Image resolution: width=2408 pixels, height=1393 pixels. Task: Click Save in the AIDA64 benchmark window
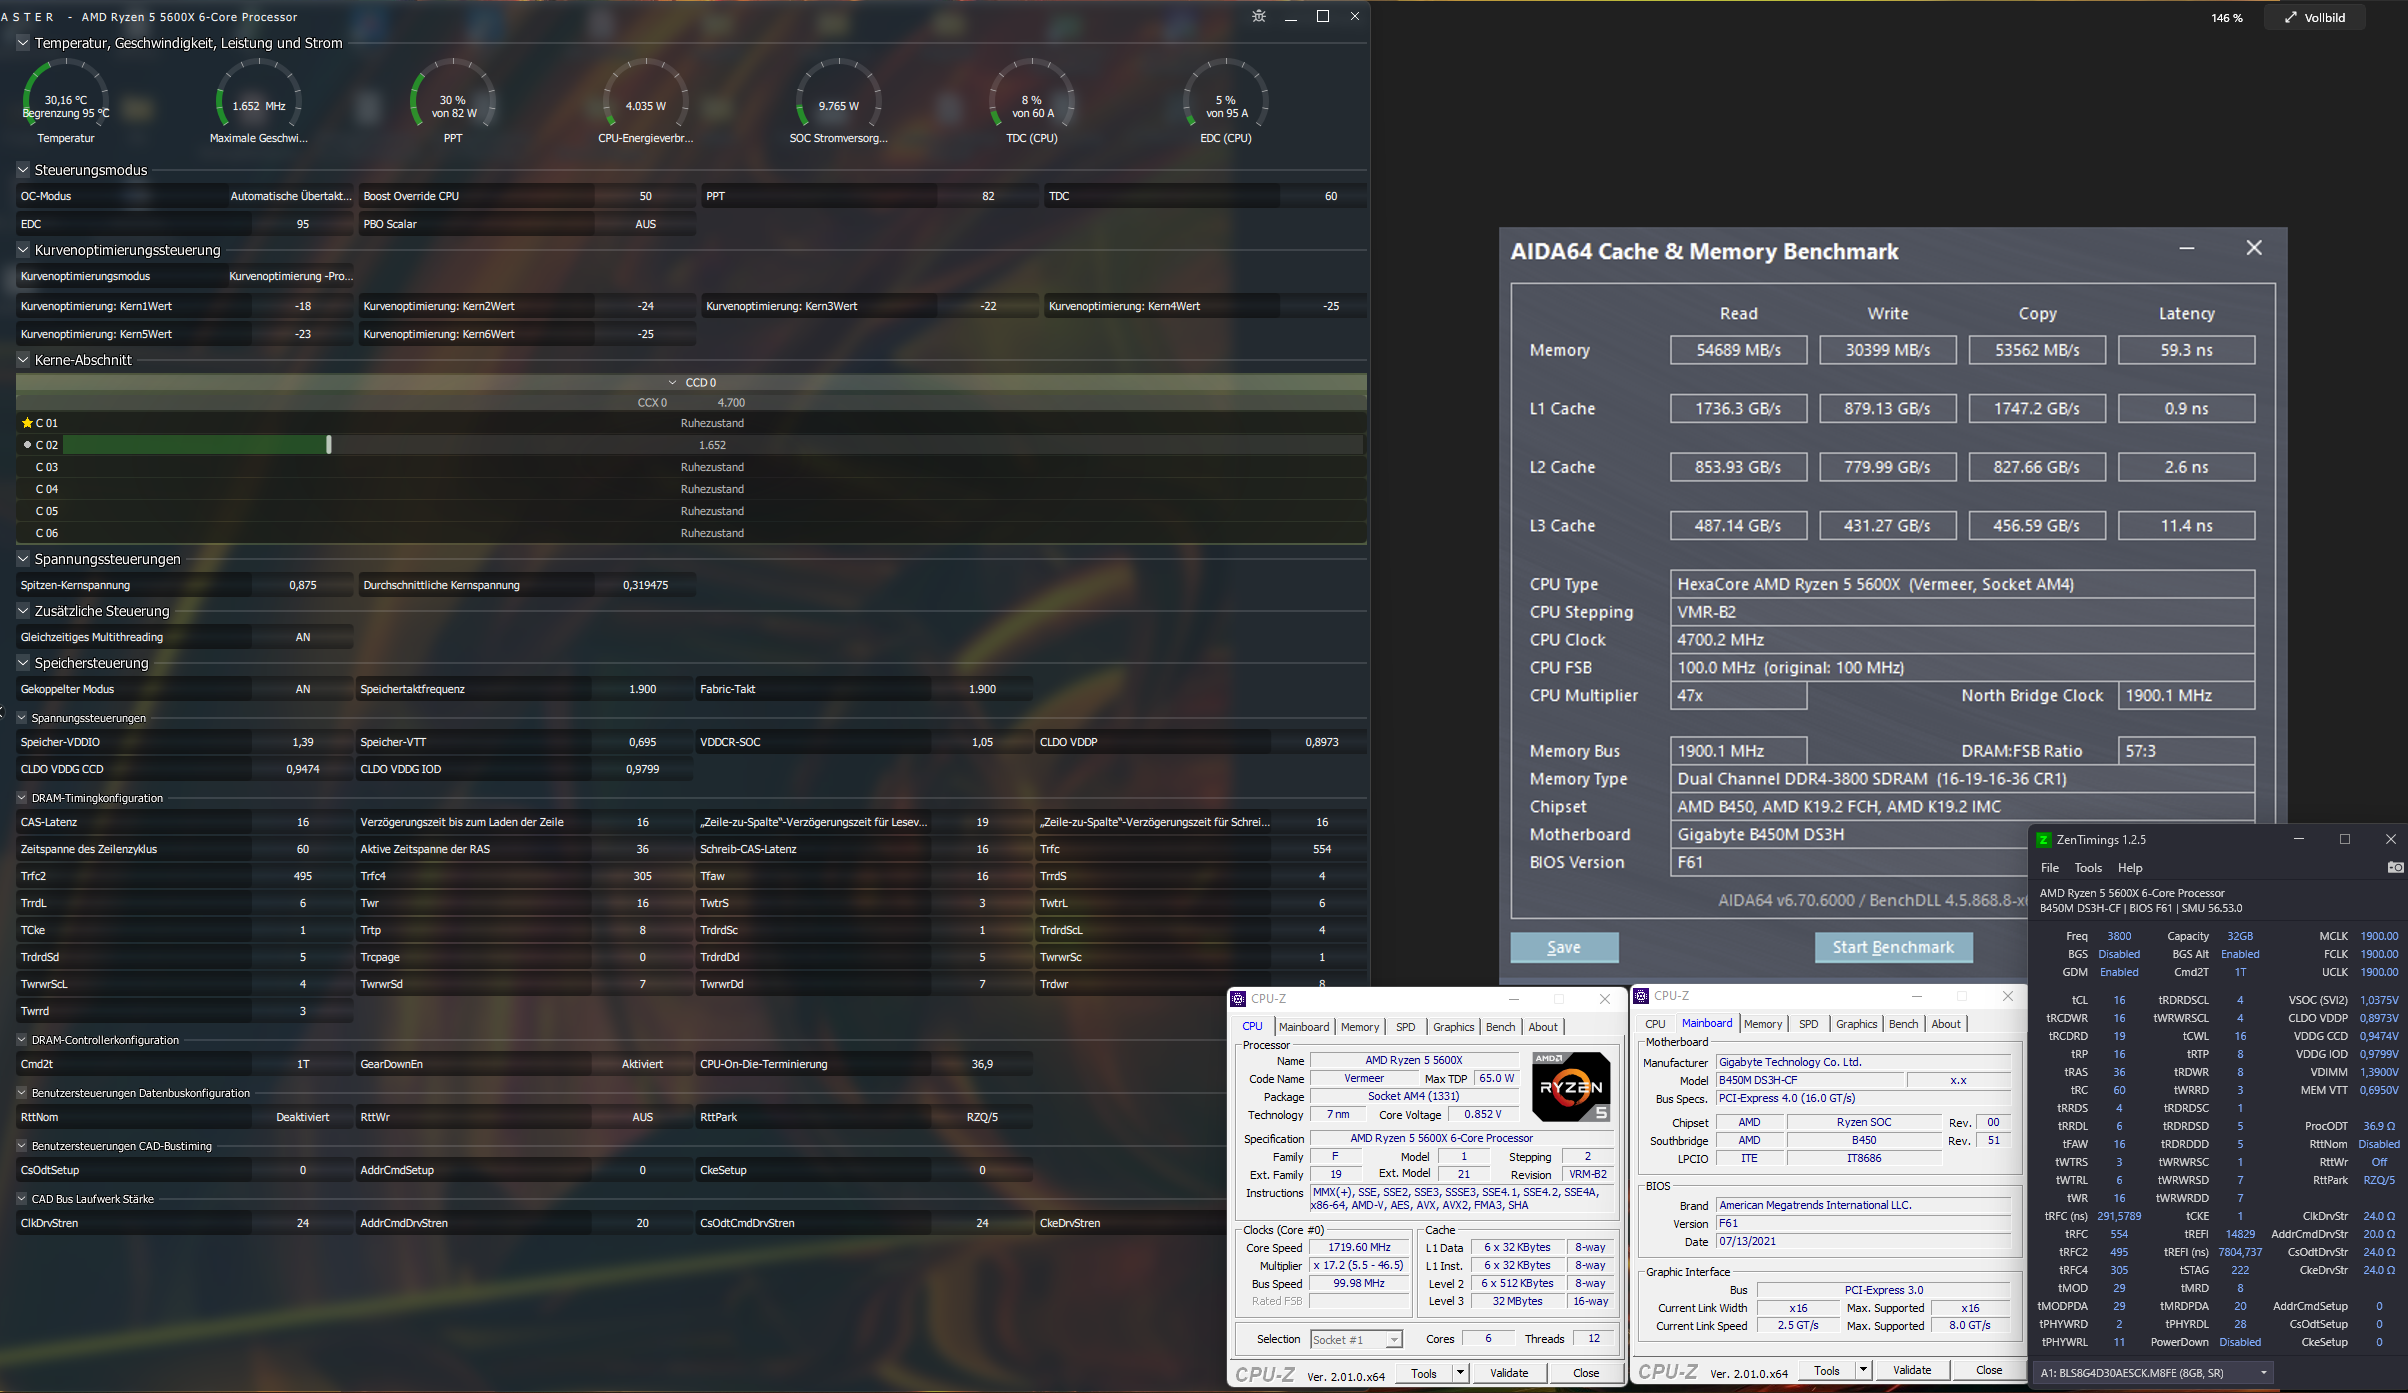point(1564,947)
